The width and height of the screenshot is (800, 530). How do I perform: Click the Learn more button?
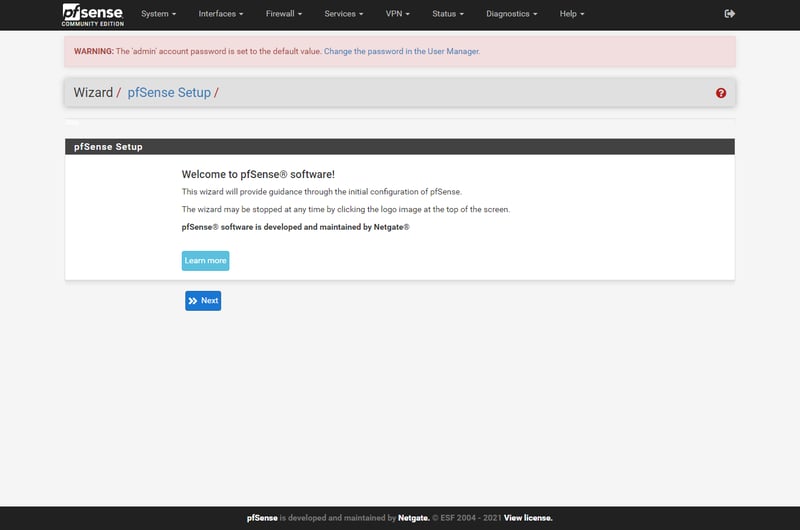pos(206,261)
